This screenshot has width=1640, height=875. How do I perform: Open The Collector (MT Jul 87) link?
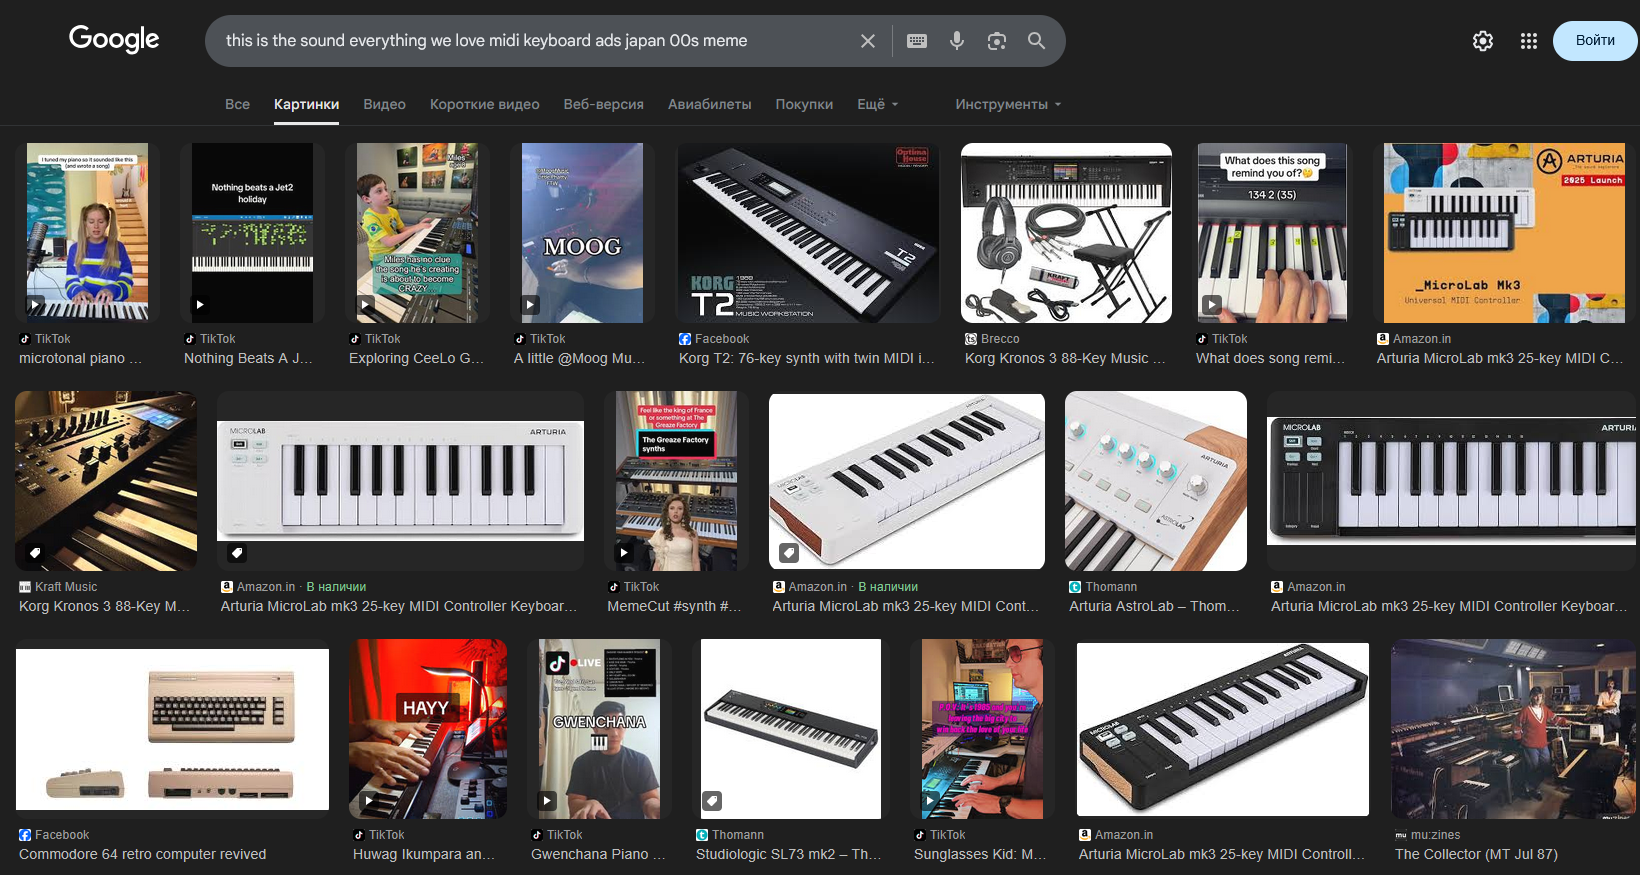pyautogui.click(x=1476, y=854)
